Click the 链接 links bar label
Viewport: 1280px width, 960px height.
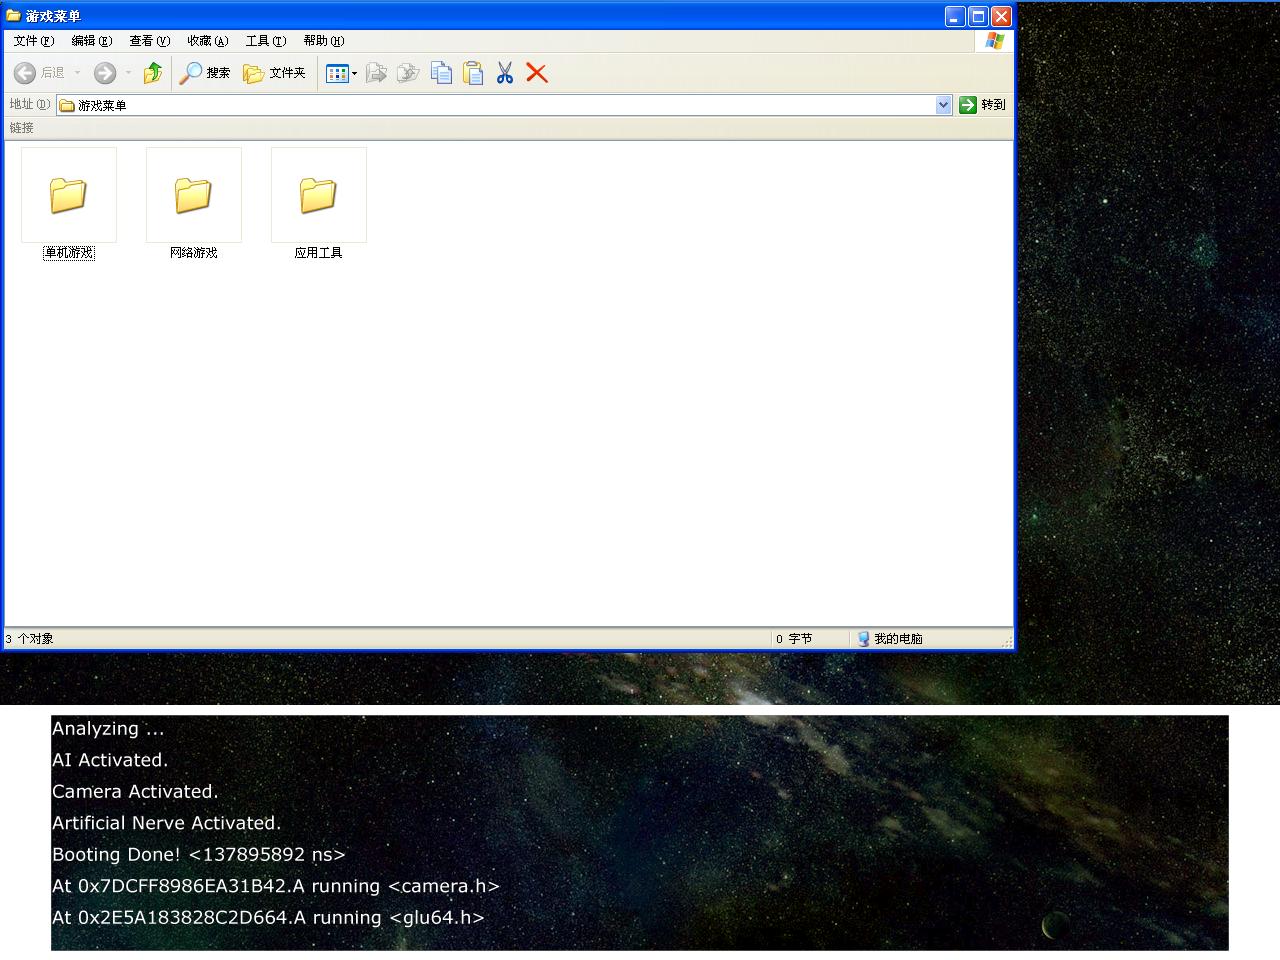22,128
